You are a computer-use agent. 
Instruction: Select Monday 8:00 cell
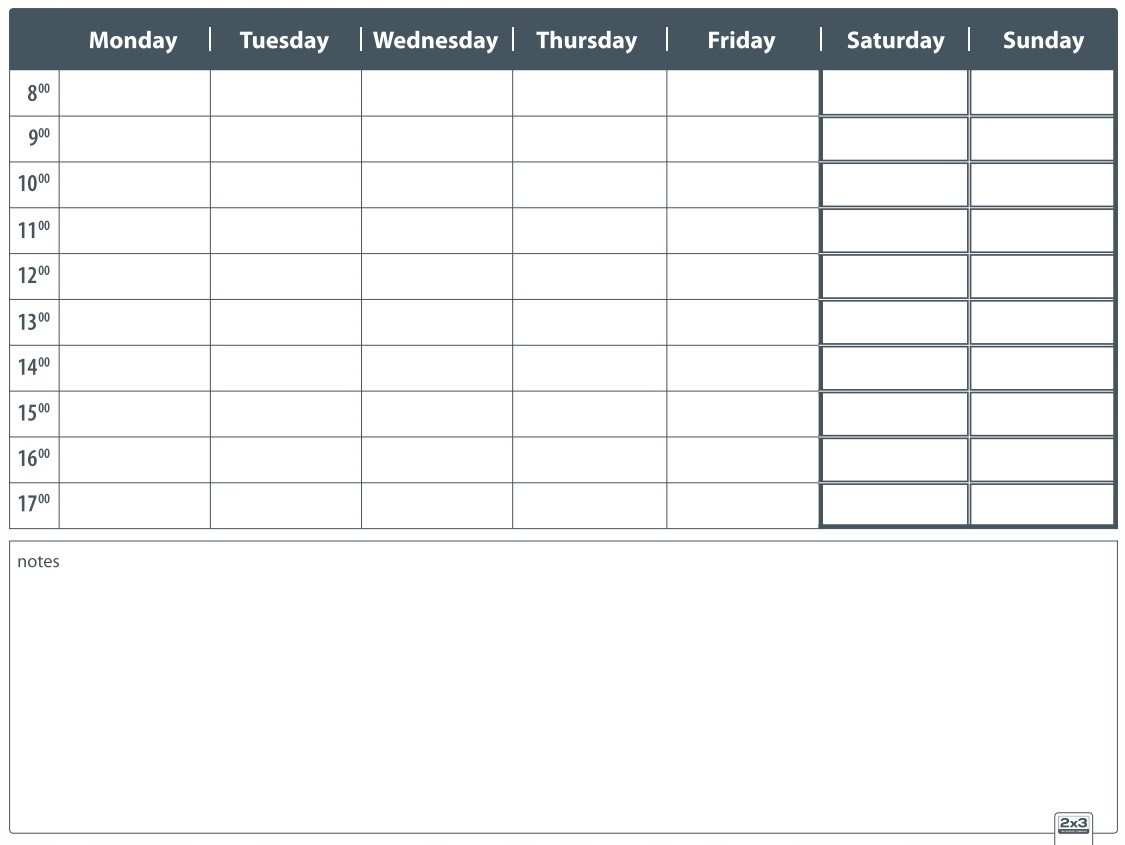(x=135, y=93)
